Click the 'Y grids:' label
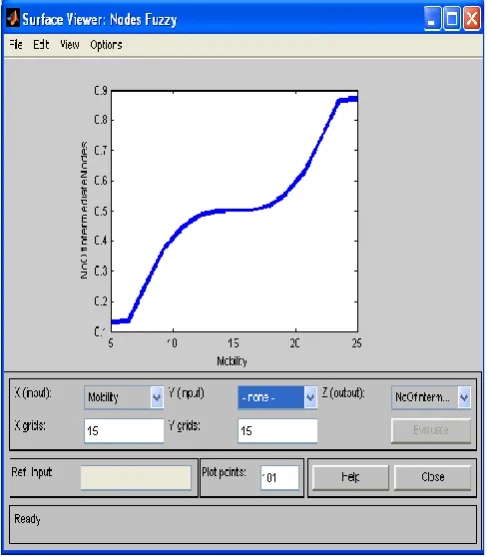The width and height of the screenshot is (491, 557). (184, 425)
